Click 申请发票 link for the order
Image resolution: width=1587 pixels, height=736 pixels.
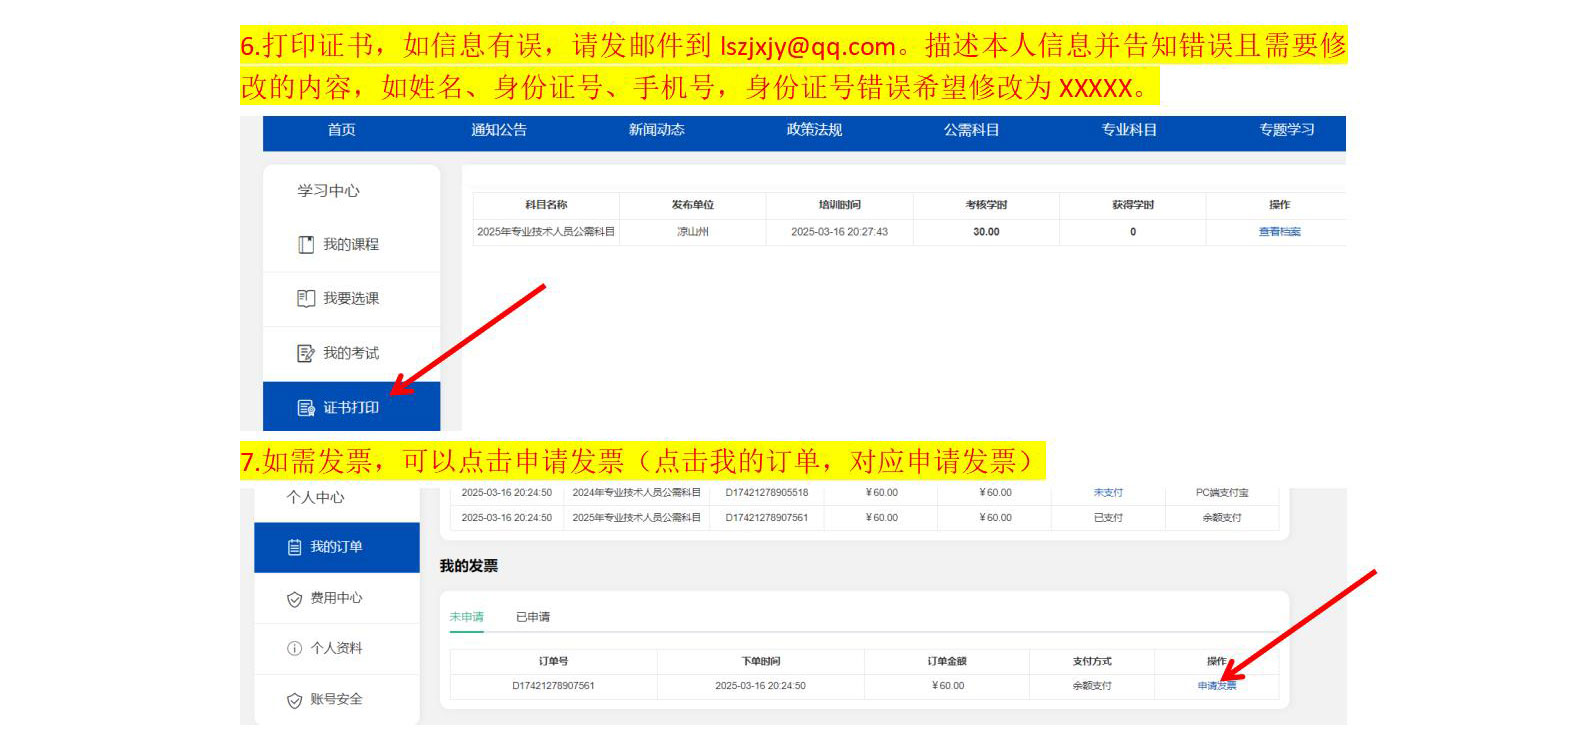(x=1217, y=686)
